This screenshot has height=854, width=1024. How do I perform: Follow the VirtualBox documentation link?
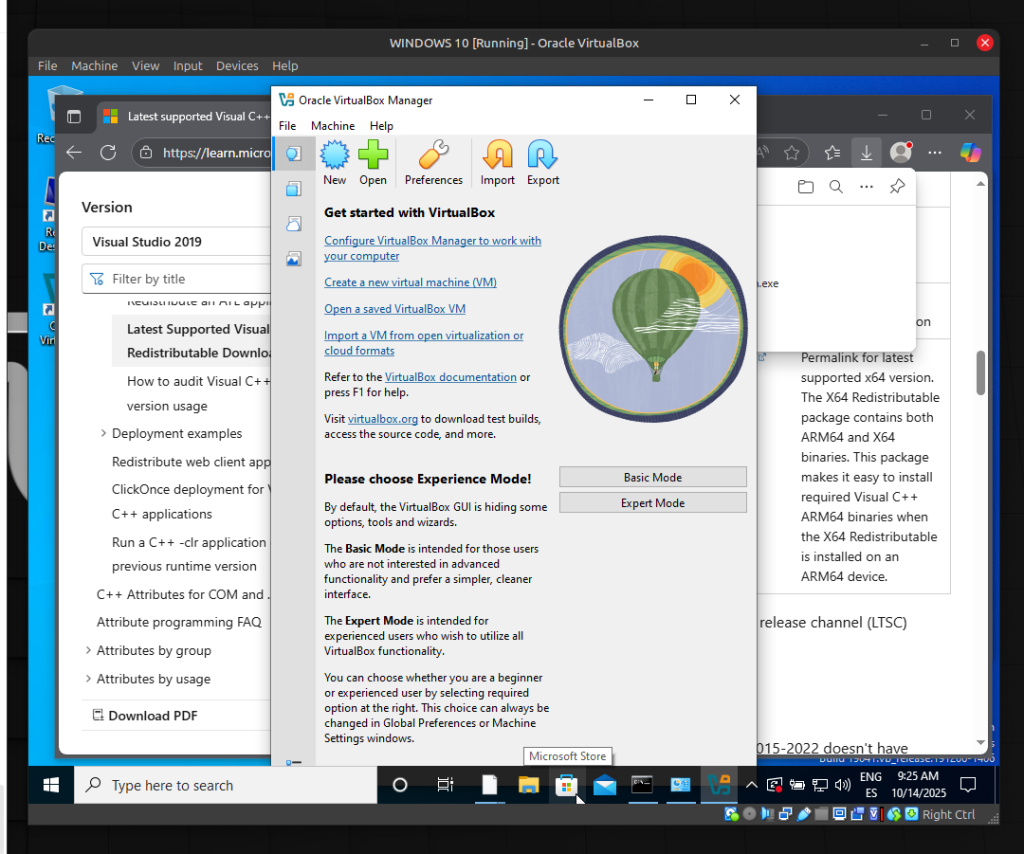pos(450,377)
